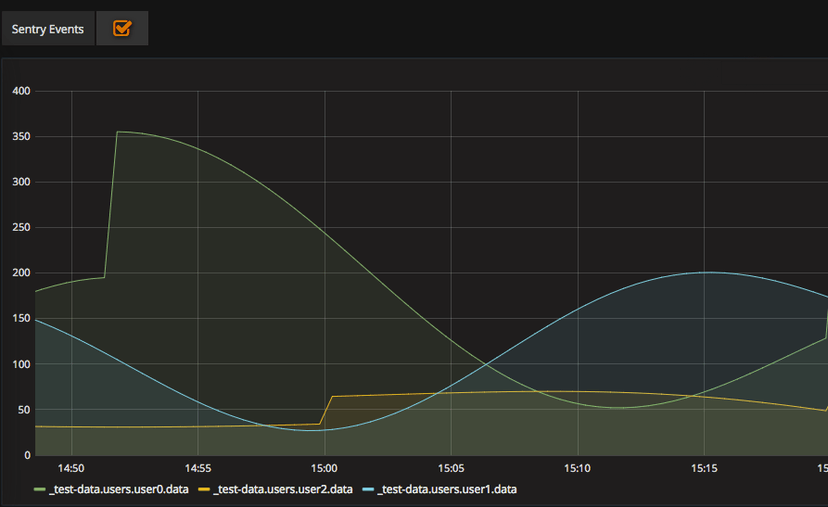Click the Sentry Events label
This screenshot has width=828, height=507.
[48, 29]
